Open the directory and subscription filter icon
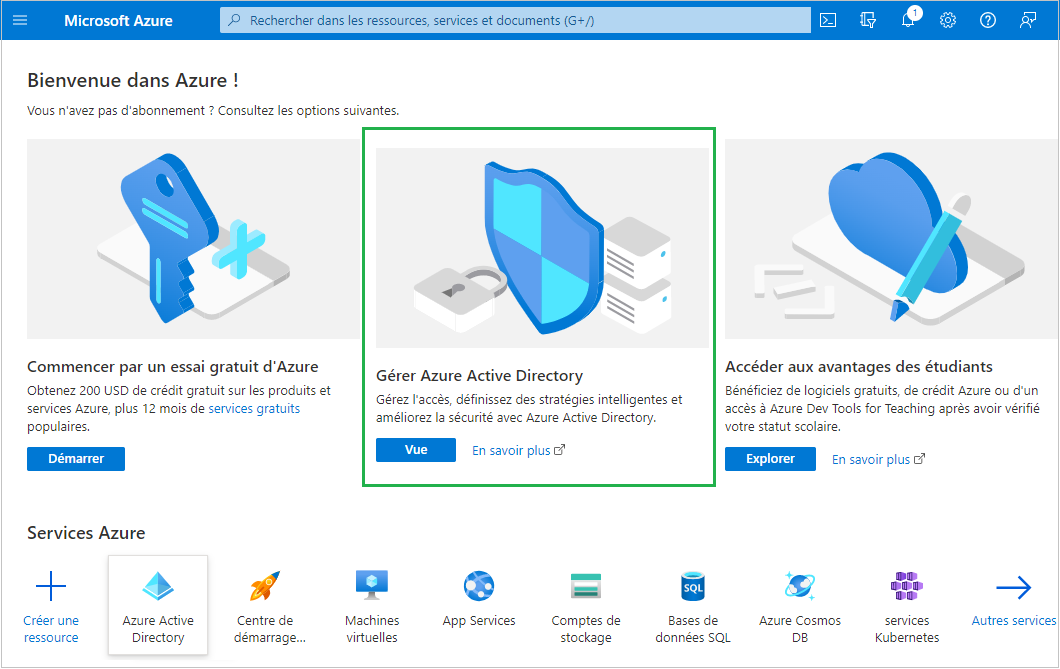The width and height of the screenshot is (1060, 669). [x=868, y=20]
